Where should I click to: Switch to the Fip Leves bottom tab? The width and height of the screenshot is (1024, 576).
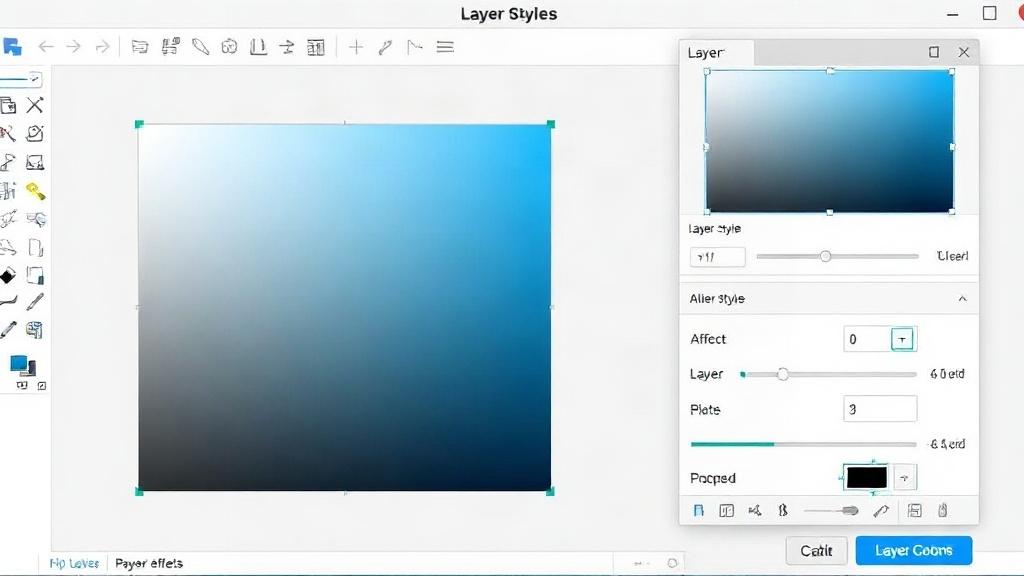pos(74,563)
